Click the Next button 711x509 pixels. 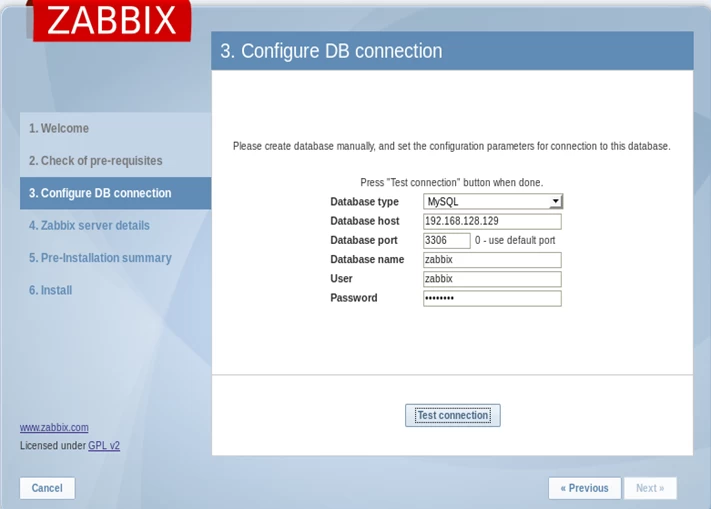pyautogui.click(x=650, y=488)
